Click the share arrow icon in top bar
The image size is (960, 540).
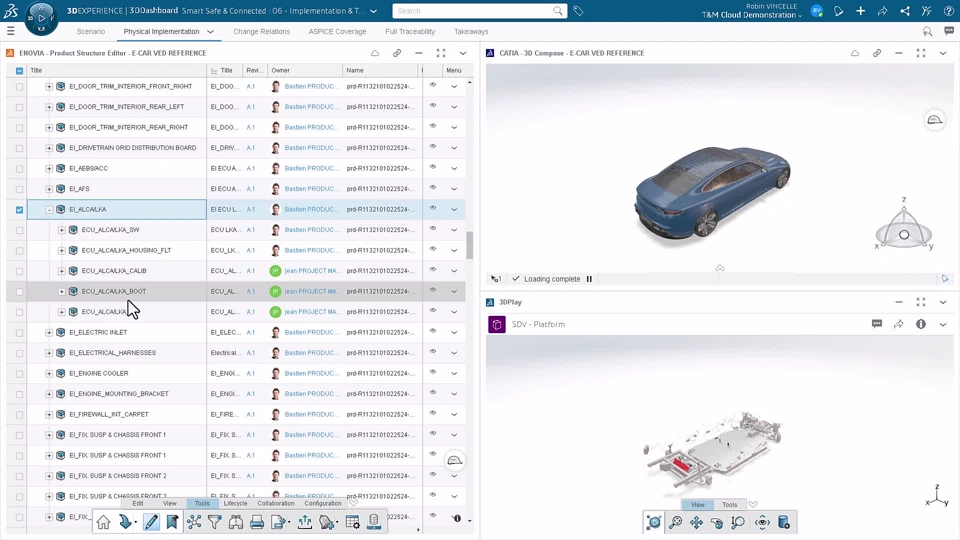pyautogui.click(x=882, y=11)
